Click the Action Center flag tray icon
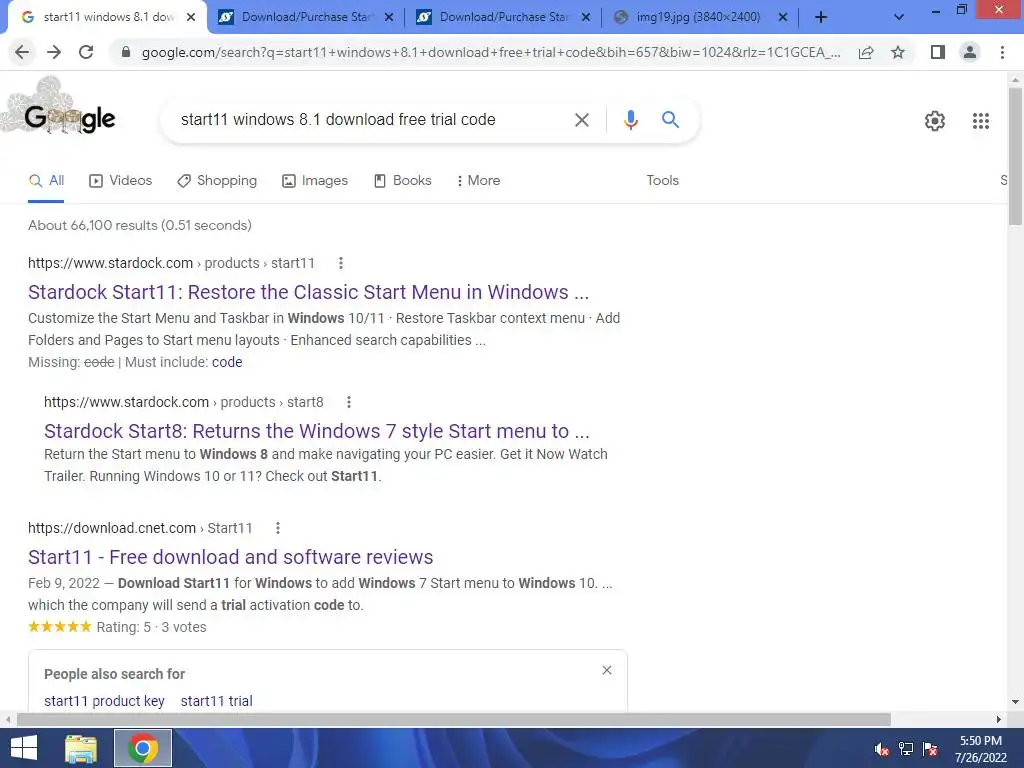 click(x=930, y=749)
